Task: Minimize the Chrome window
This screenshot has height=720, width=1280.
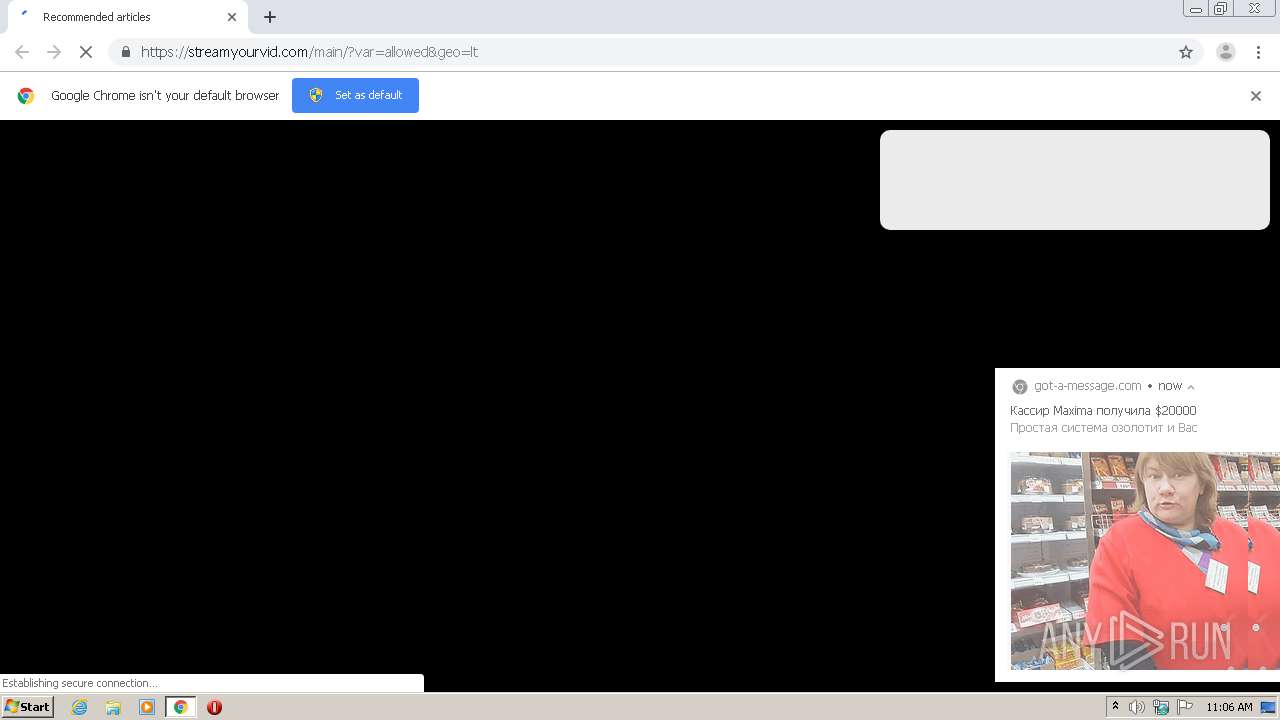Action: pos(1195,9)
